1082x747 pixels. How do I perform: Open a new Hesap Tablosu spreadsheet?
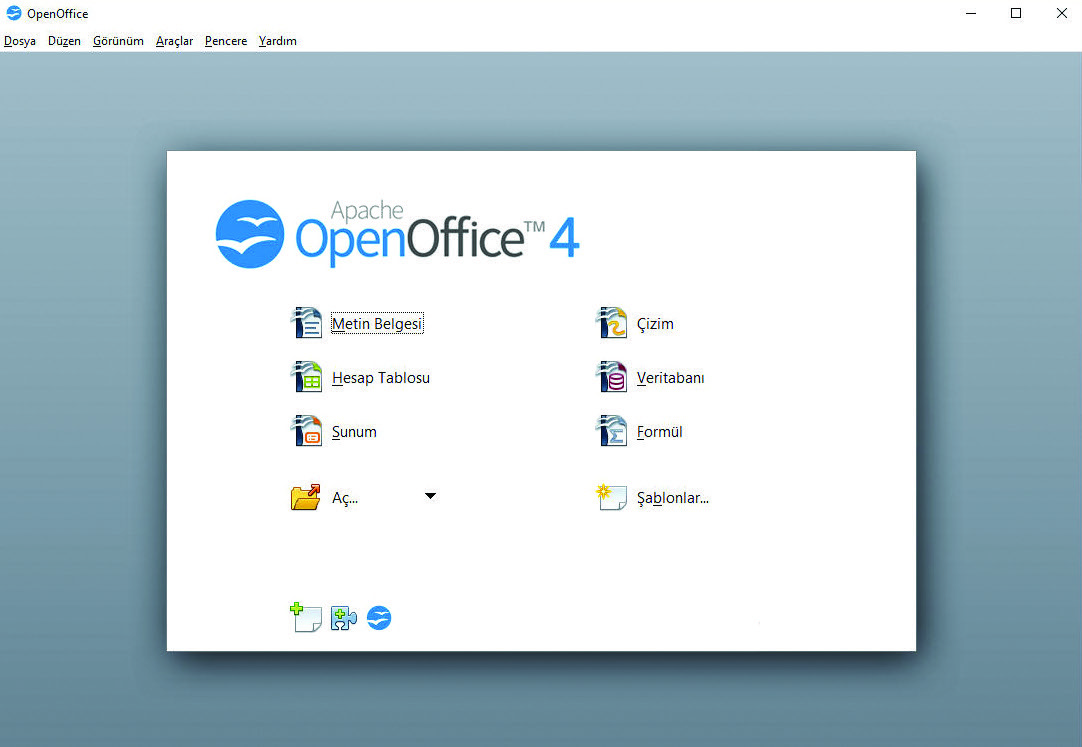[380, 378]
